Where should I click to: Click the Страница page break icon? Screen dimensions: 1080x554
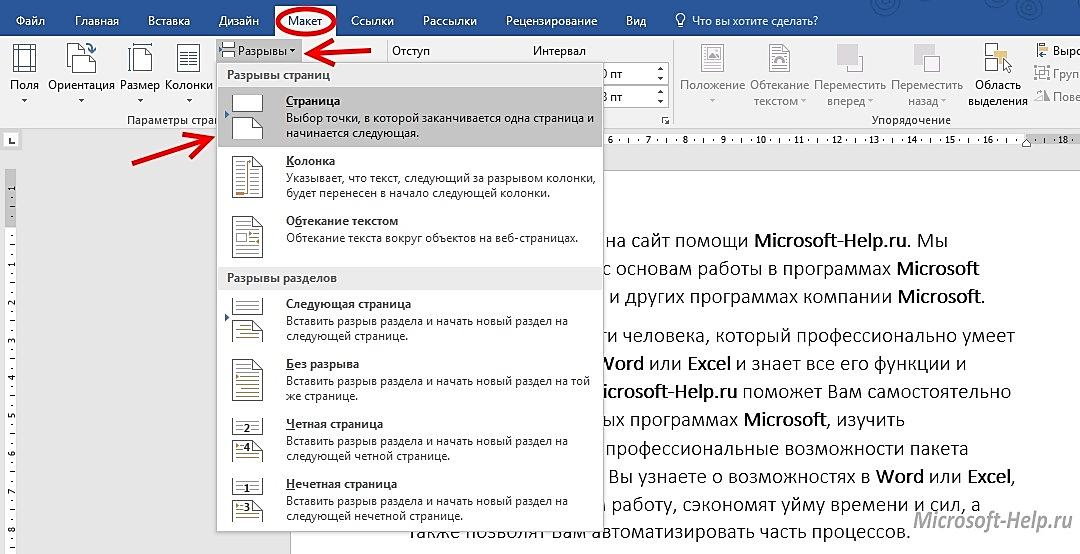[x=247, y=116]
